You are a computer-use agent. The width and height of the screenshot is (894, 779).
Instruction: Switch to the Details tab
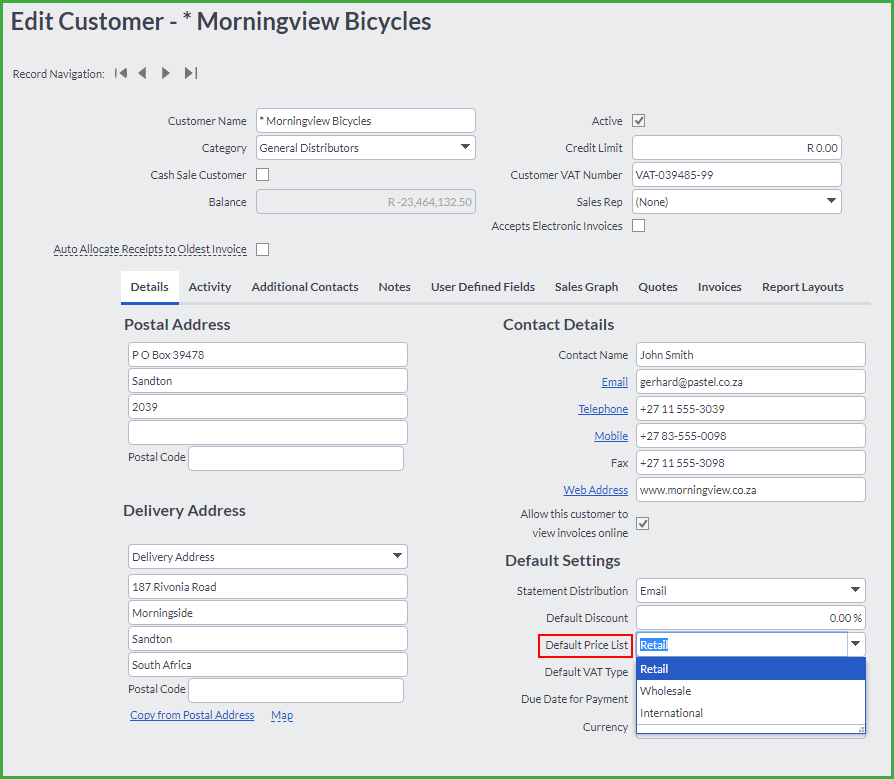click(x=149, y=287)
